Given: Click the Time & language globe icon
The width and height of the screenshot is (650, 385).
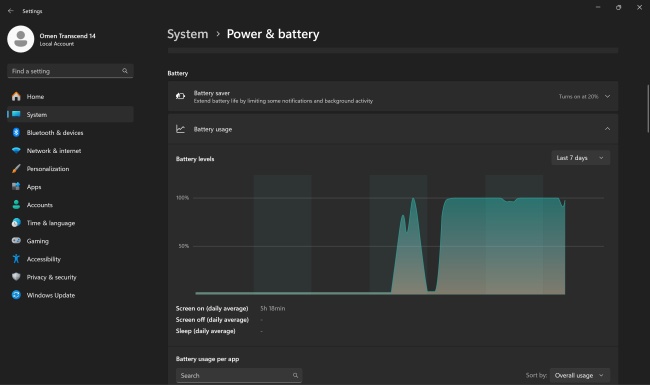Looking at the screenshot, I should click(x=16, y=223).
